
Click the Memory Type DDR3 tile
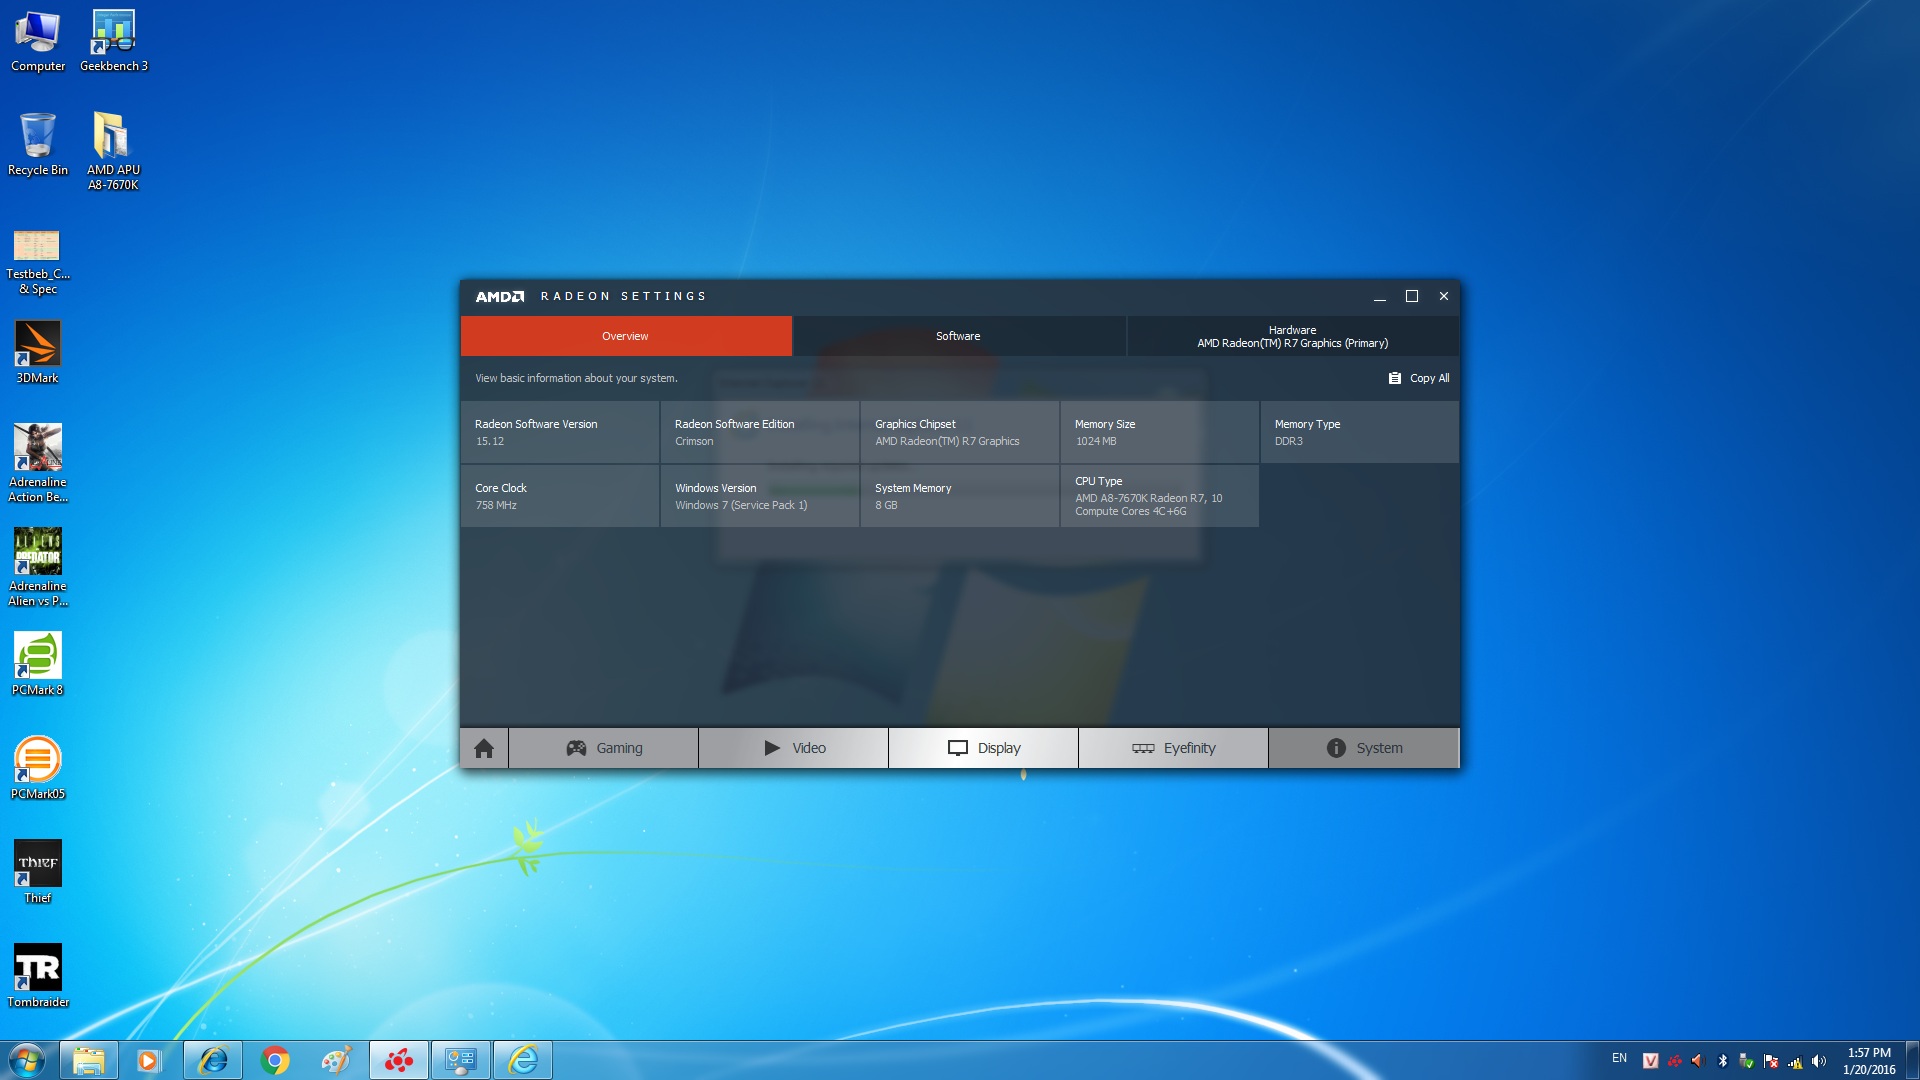coord(1360,432)
